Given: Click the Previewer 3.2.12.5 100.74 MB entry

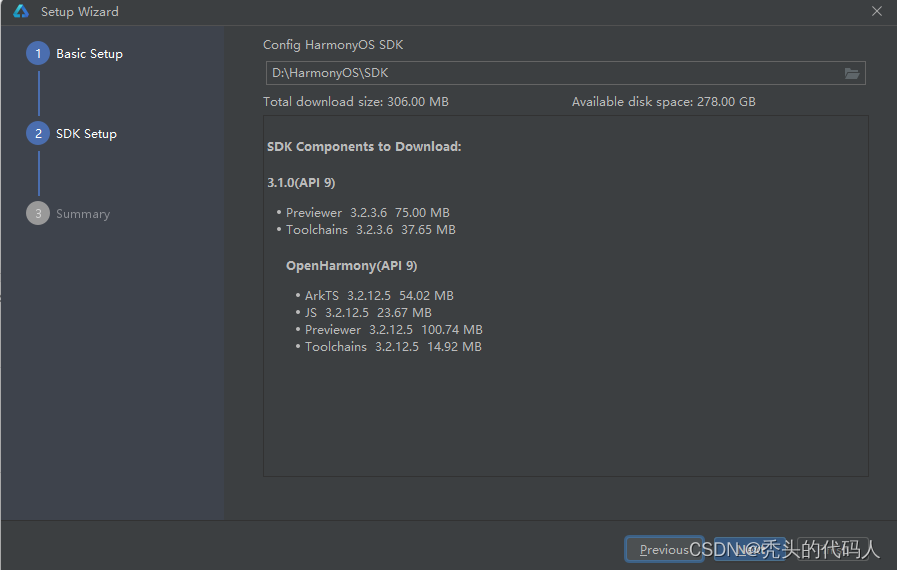Looking at the screenshot, I should tap(394, 330).
